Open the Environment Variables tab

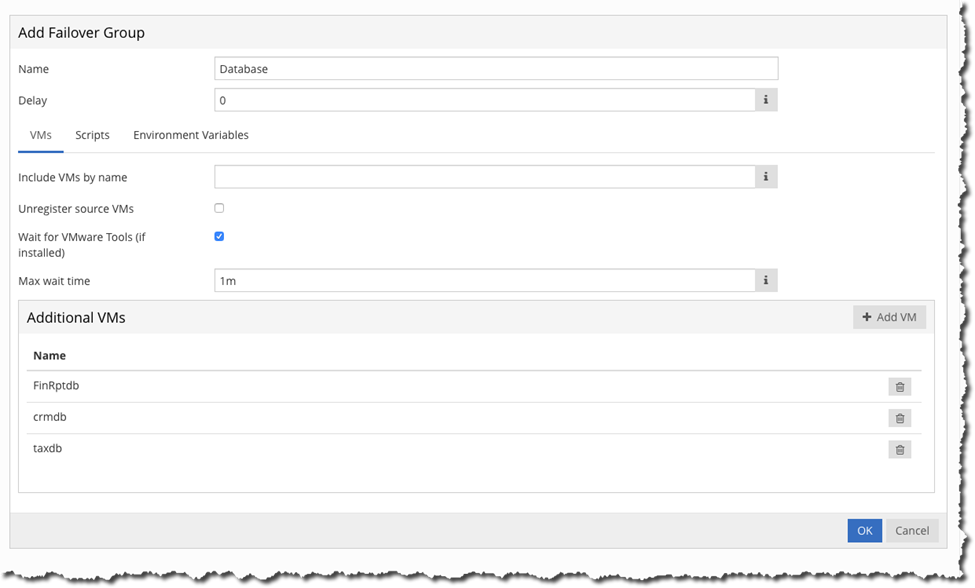191,135
